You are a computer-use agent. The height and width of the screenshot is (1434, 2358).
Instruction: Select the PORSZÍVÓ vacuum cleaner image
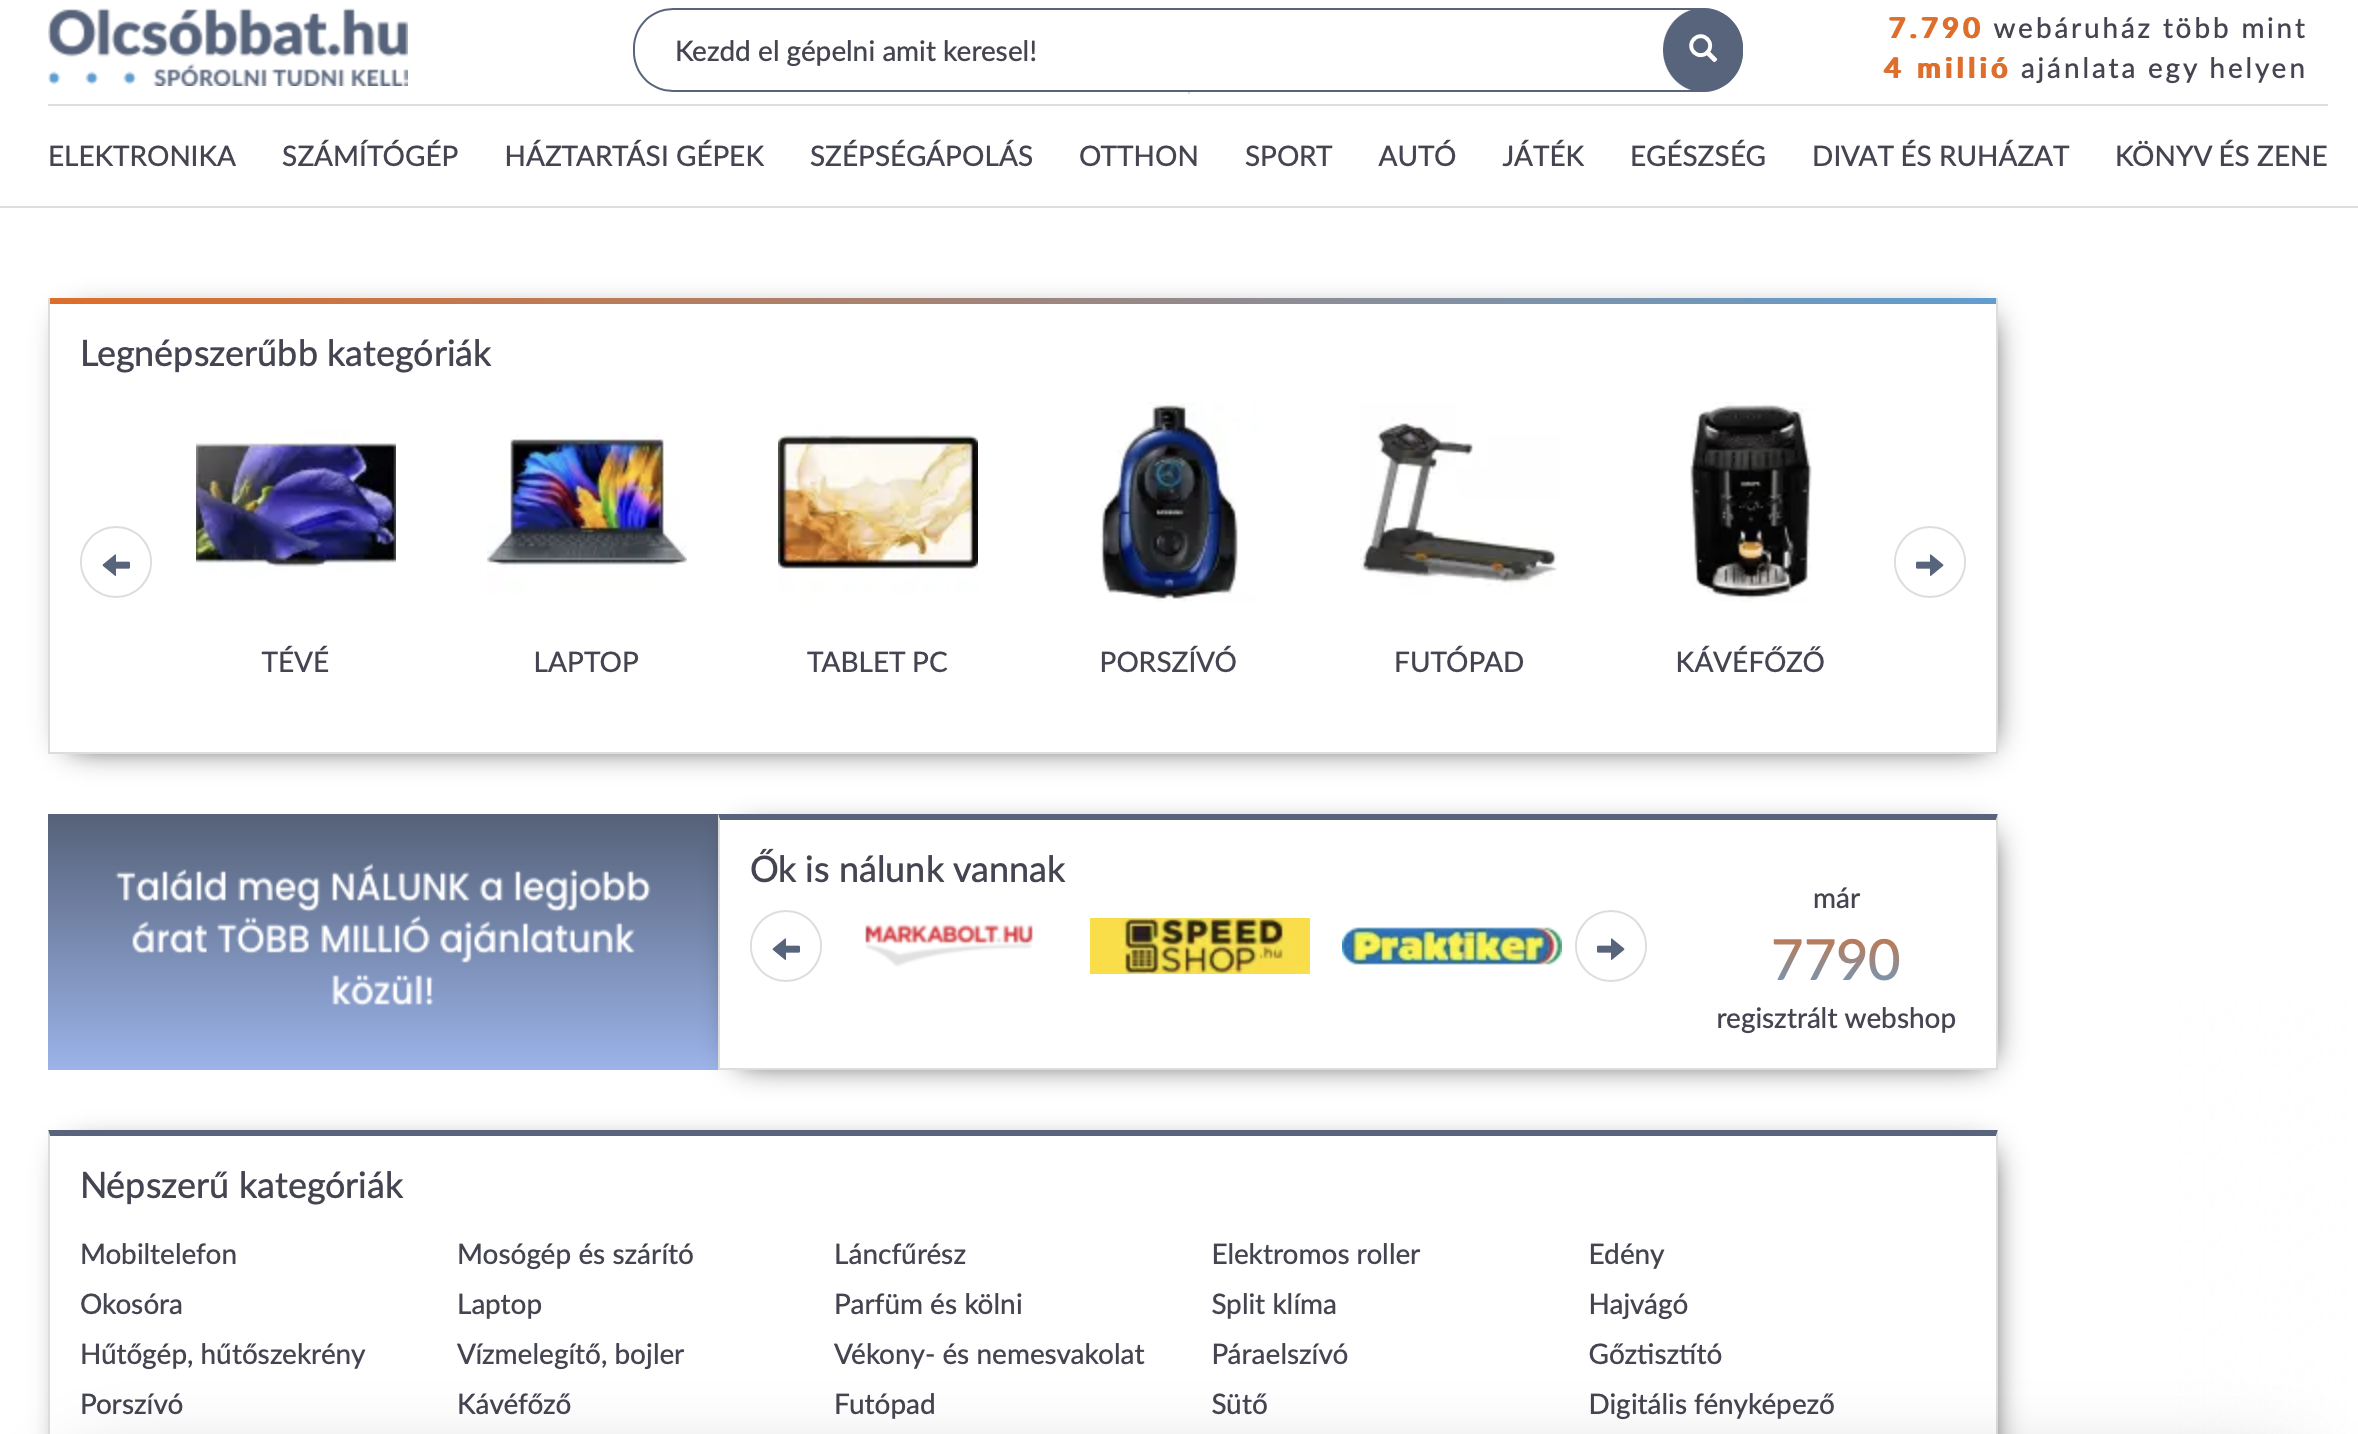[x=1168, y=501]
